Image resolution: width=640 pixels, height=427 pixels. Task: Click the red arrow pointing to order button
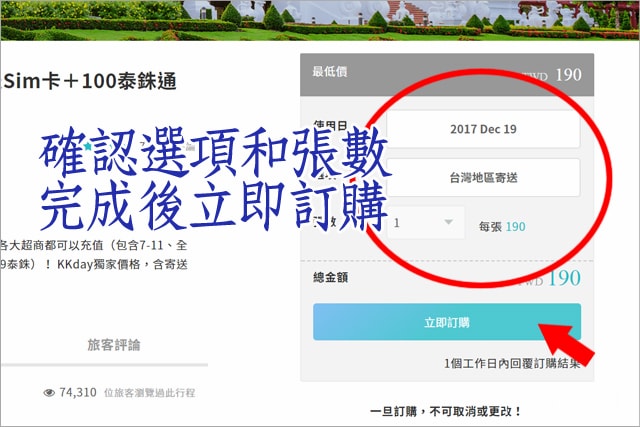tap(566, 343)
